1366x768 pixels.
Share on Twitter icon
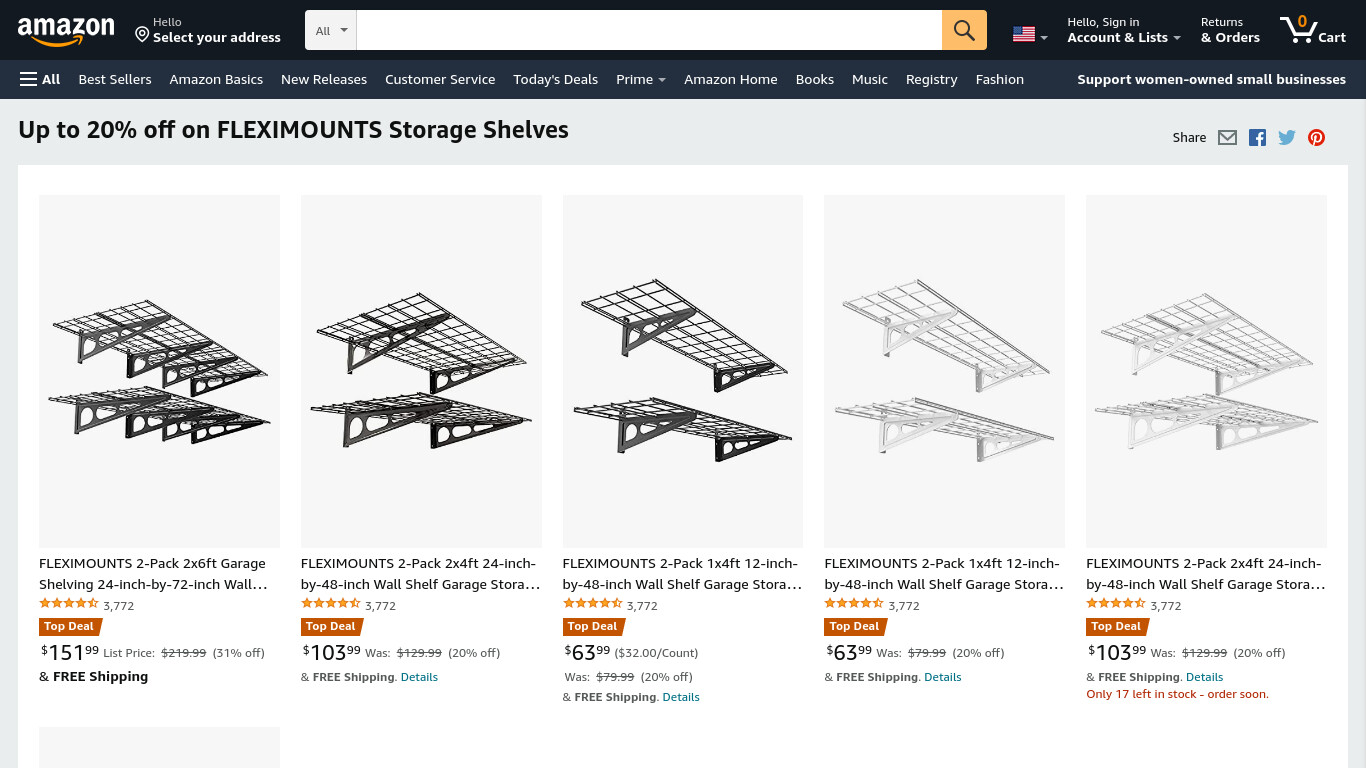[1287, 138]
